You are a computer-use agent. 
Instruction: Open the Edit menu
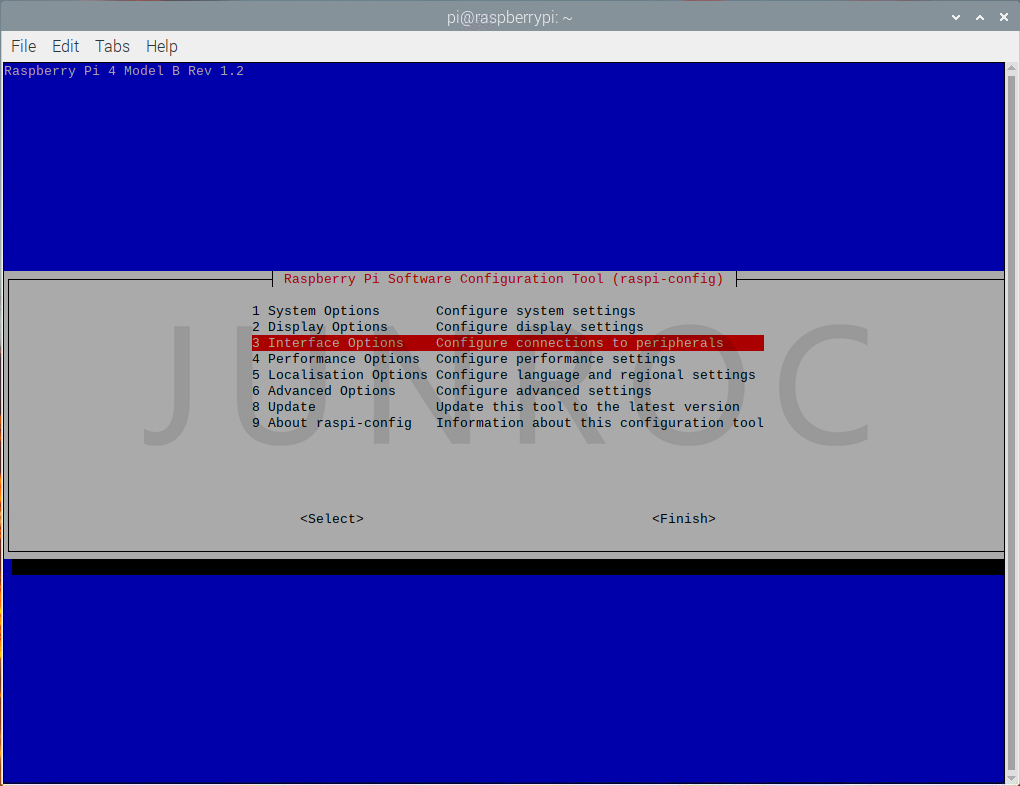[65, 46]
